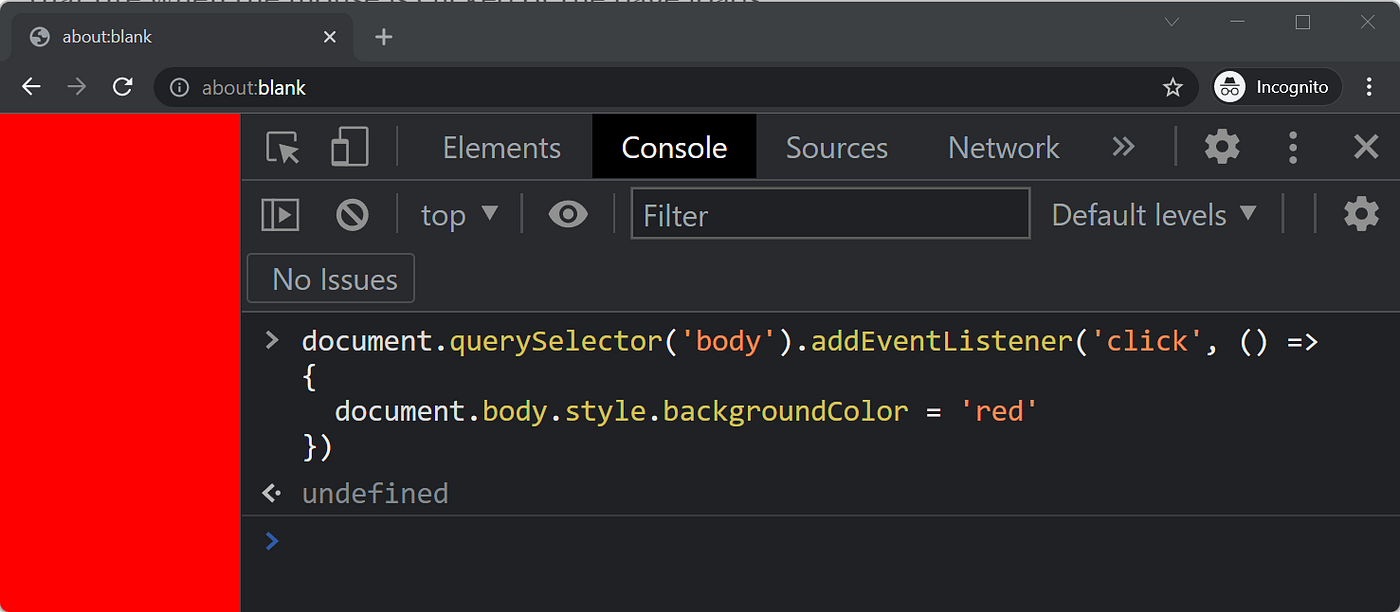The width and height of the screenshot is (1400, 612).
Task: Open the Default levels dropdown
Action: click(1154, 213)
